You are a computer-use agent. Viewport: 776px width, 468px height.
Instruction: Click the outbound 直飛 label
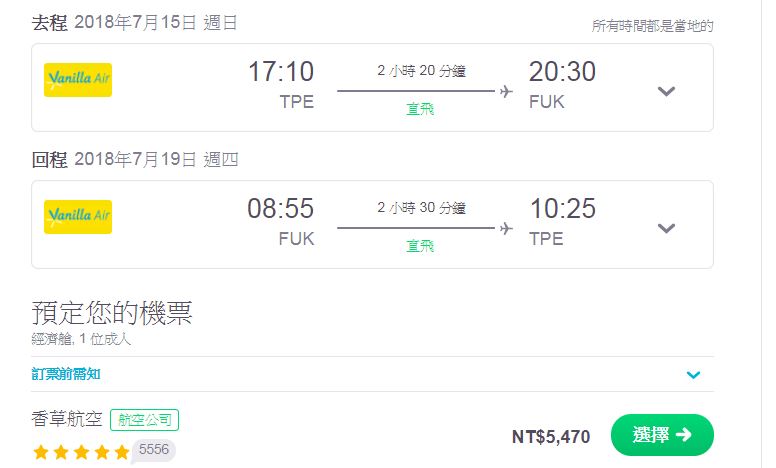tap(420, 109)
